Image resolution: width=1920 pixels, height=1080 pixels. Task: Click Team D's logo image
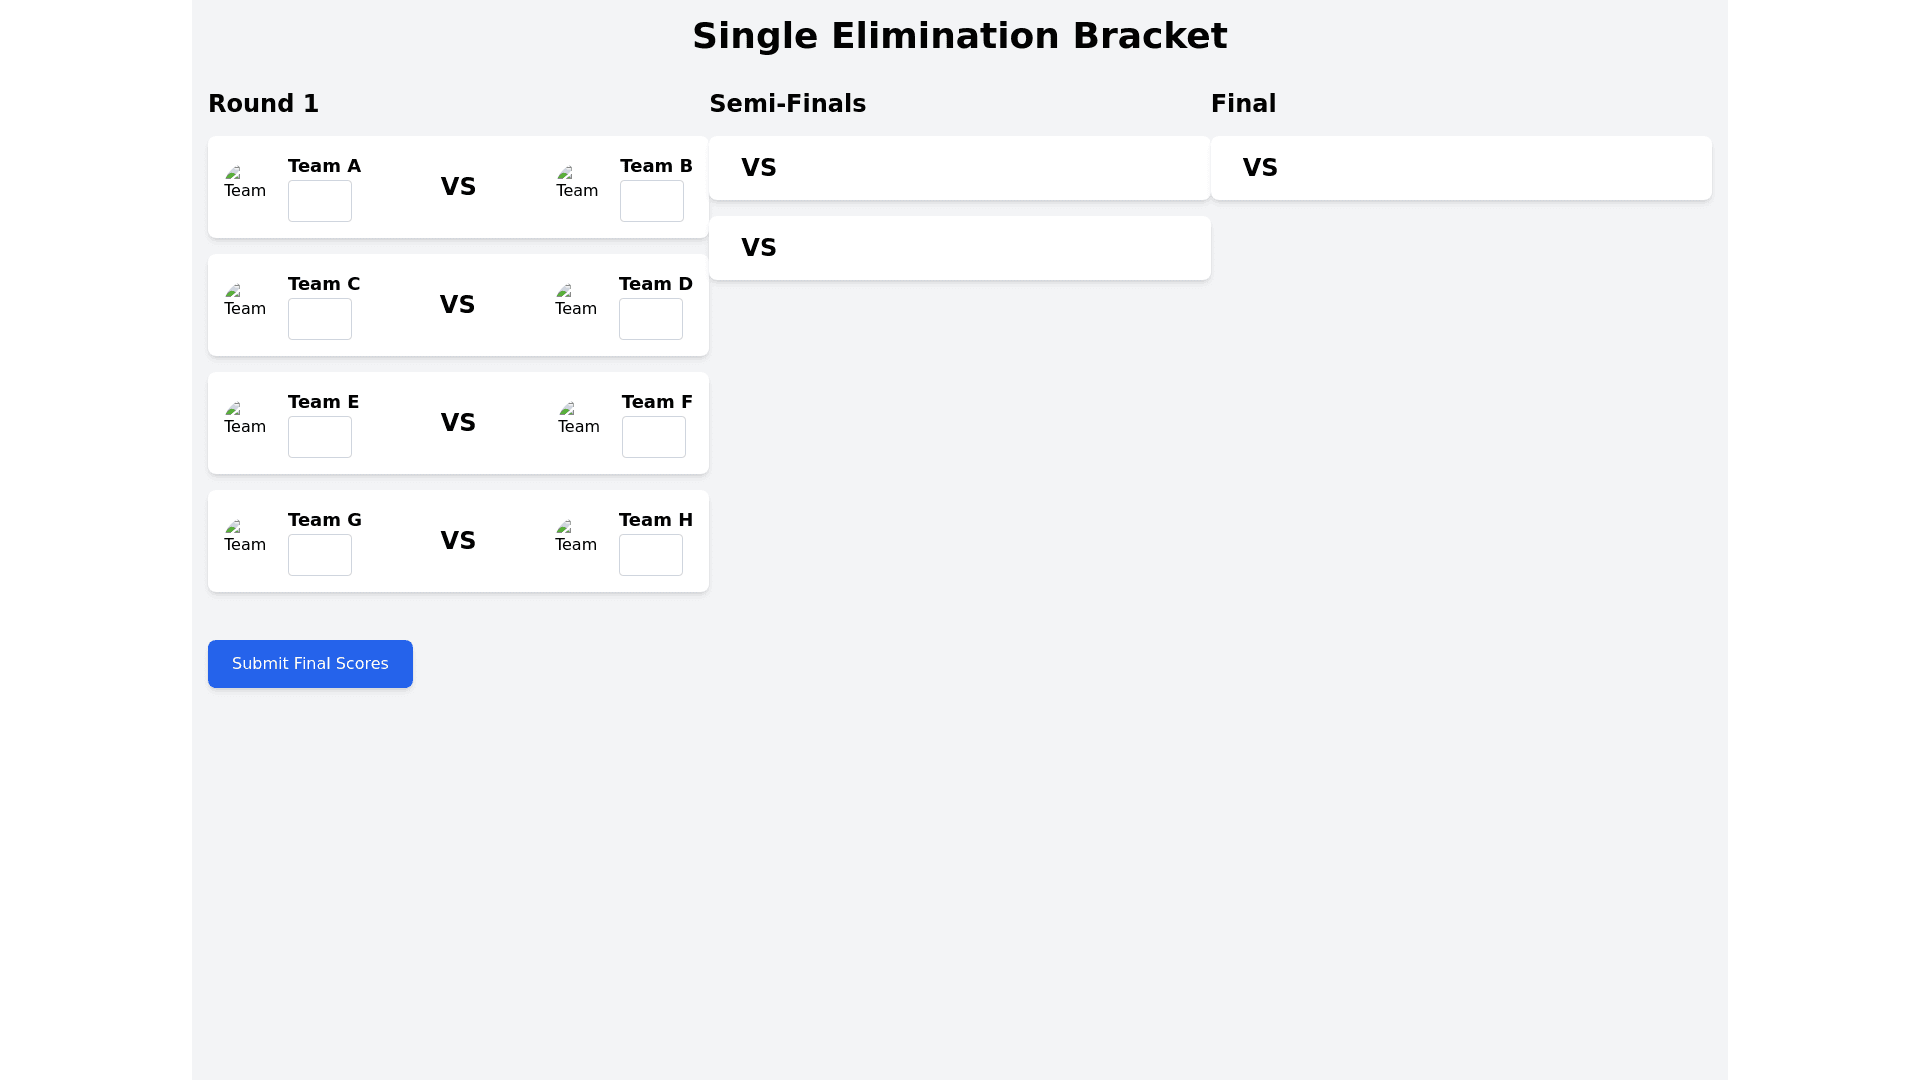pos(576,304)
